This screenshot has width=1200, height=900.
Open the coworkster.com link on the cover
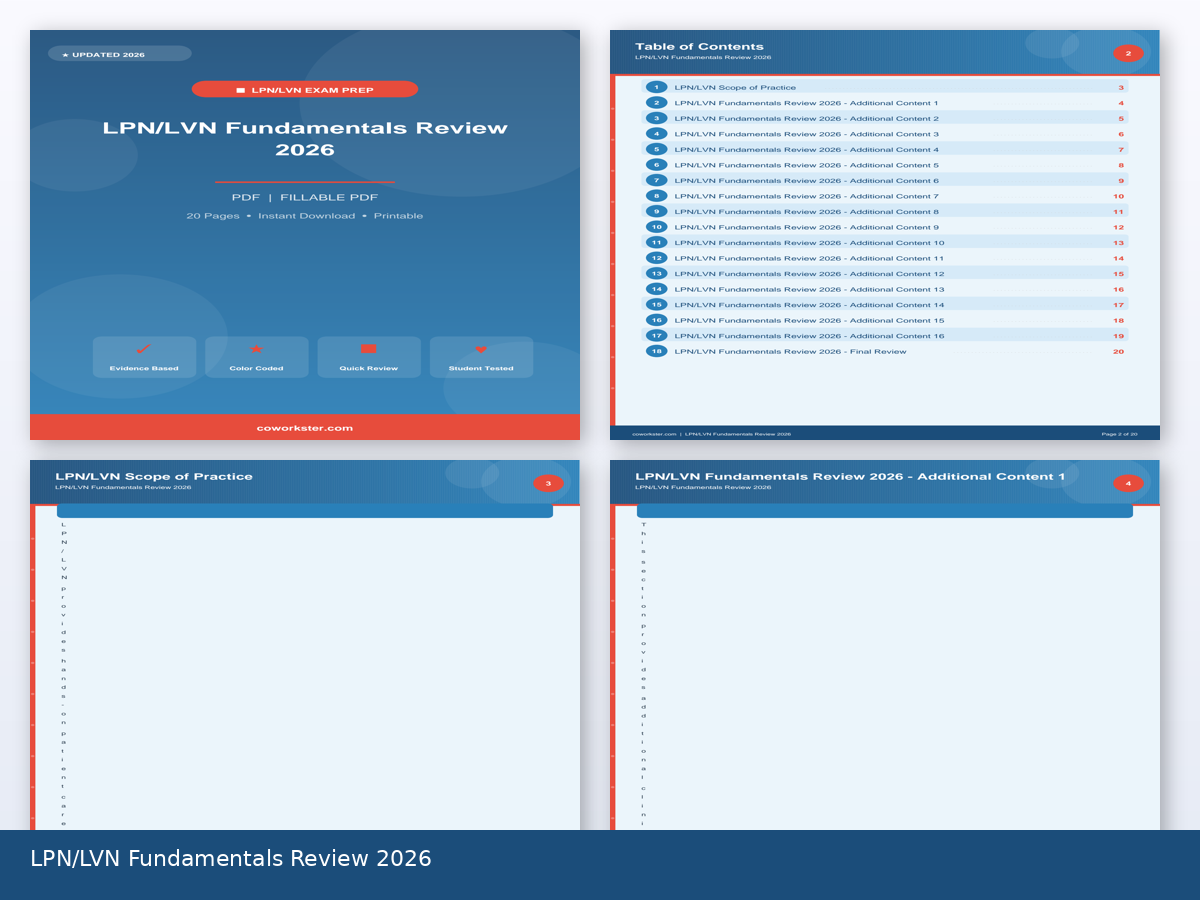[304, 428]
